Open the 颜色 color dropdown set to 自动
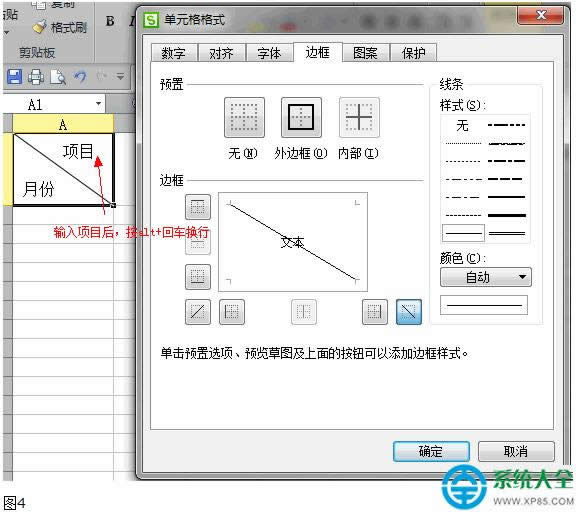This screenshot has width=576, height=512. pyautogui.click(x=485, y=277)
